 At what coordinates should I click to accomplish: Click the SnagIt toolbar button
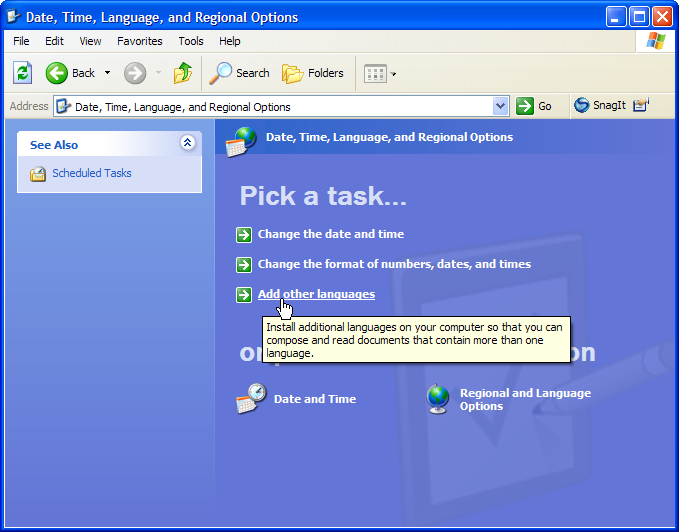(x=600, y=106)
